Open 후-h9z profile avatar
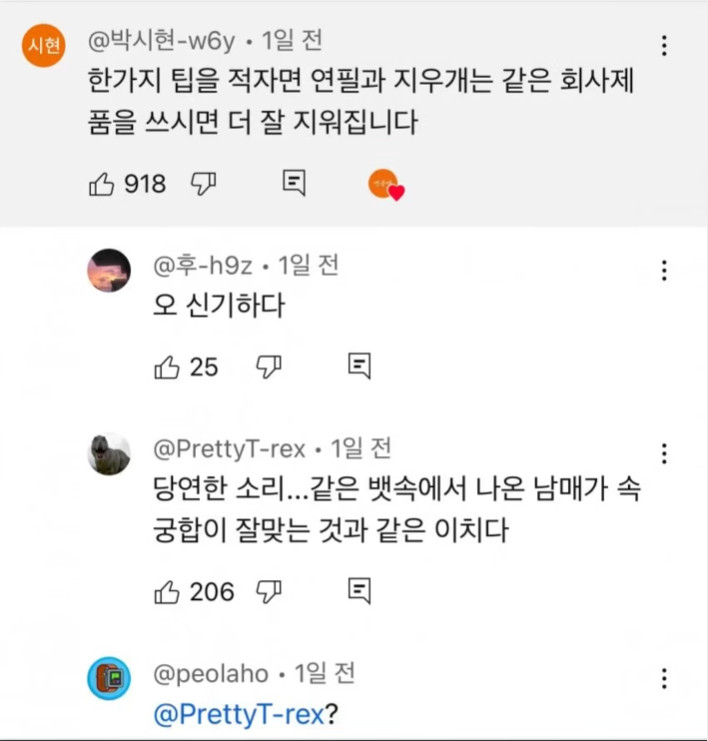Viewport: 708px width, 741px height. click(109, 270)
